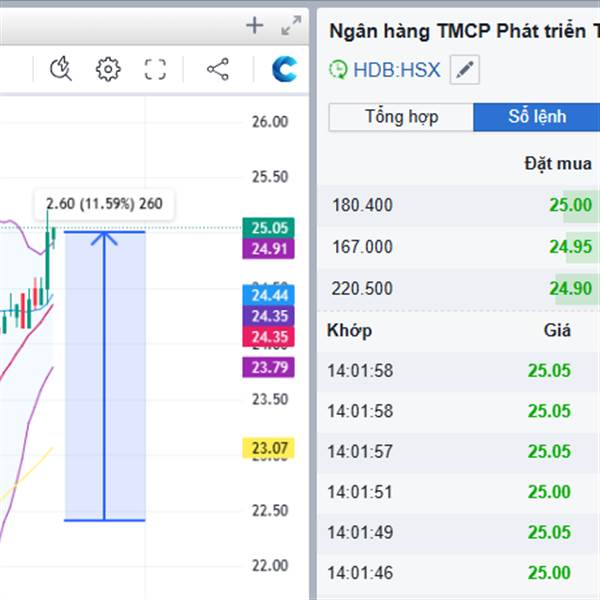Open HDB:HSX symbol link
The height and width of the screenshot is (600, 600).
[396, 70]
